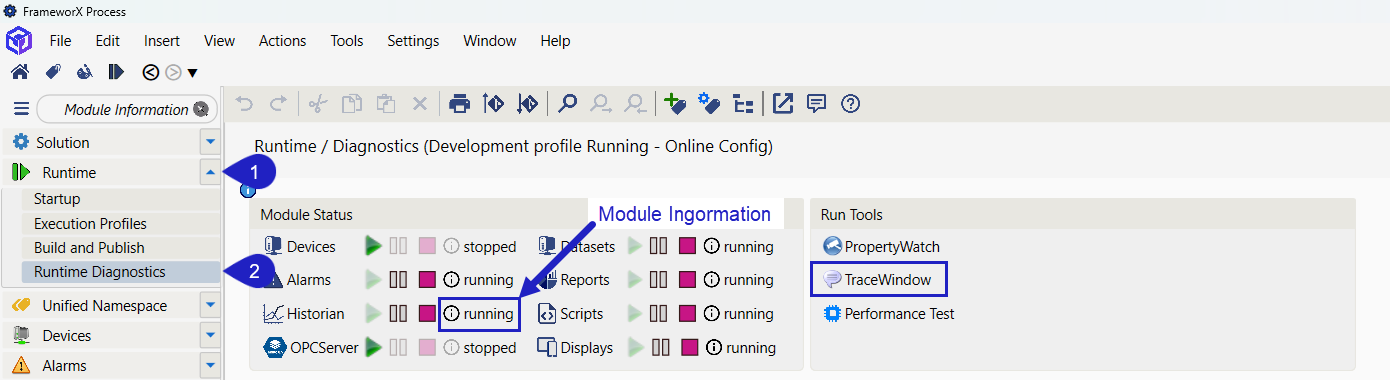The image size is (1390, 380).
Task: Open the Window menu
Action: [x=490, y=41]
